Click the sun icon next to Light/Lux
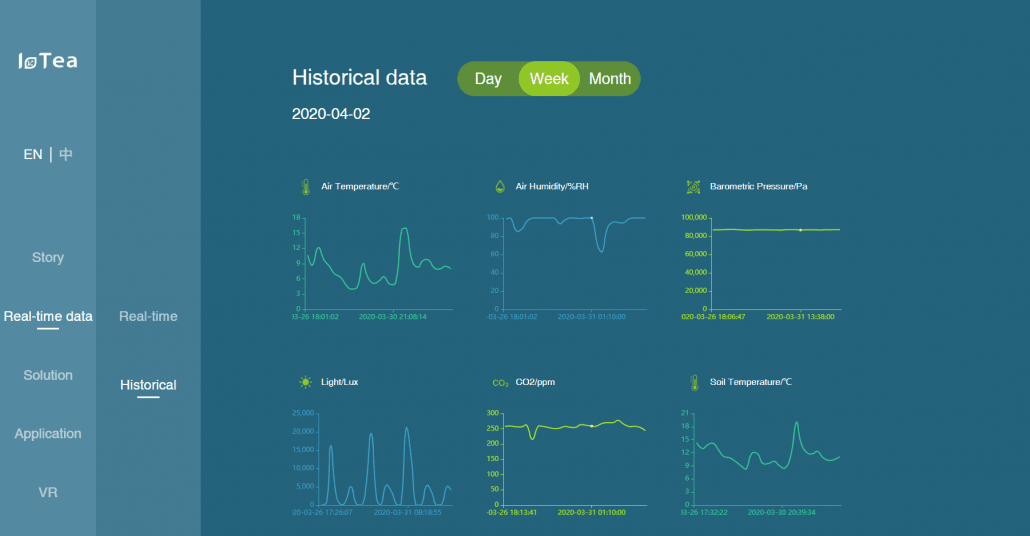The height and width of the screenshot is (536, 1030). pos(305,382)
